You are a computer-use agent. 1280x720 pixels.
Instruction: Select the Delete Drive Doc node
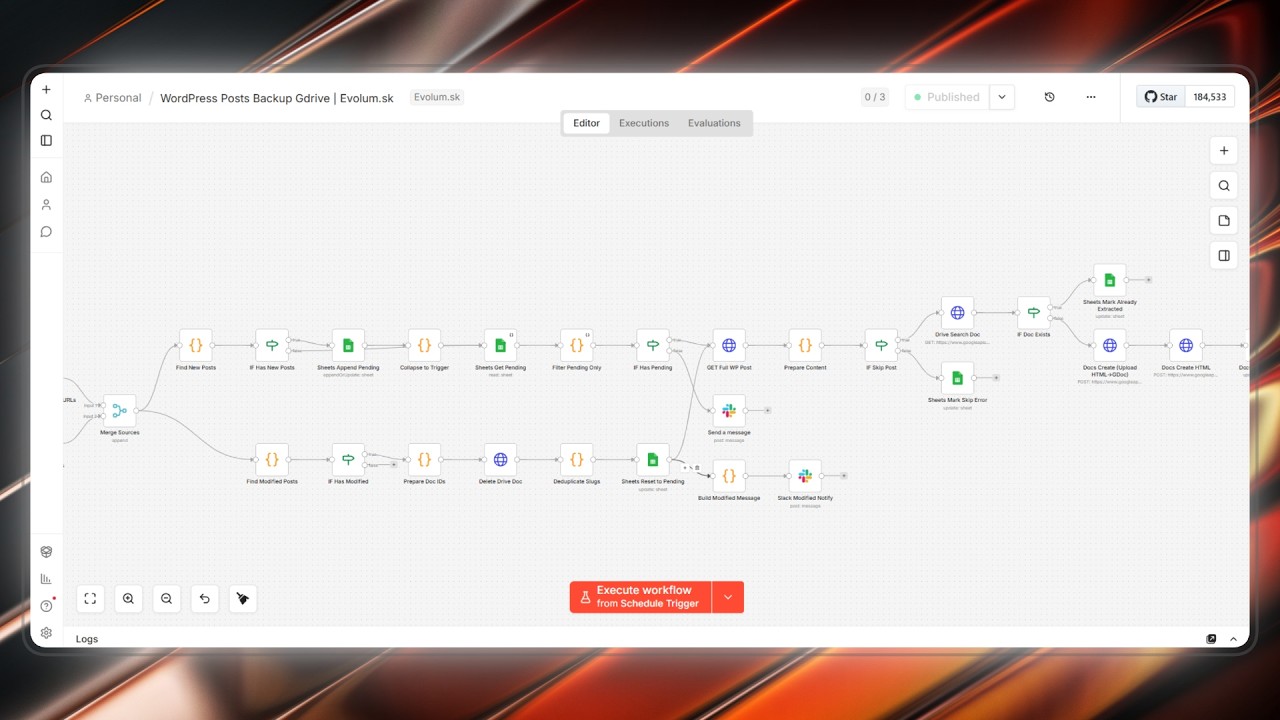[x=500, y=460]
